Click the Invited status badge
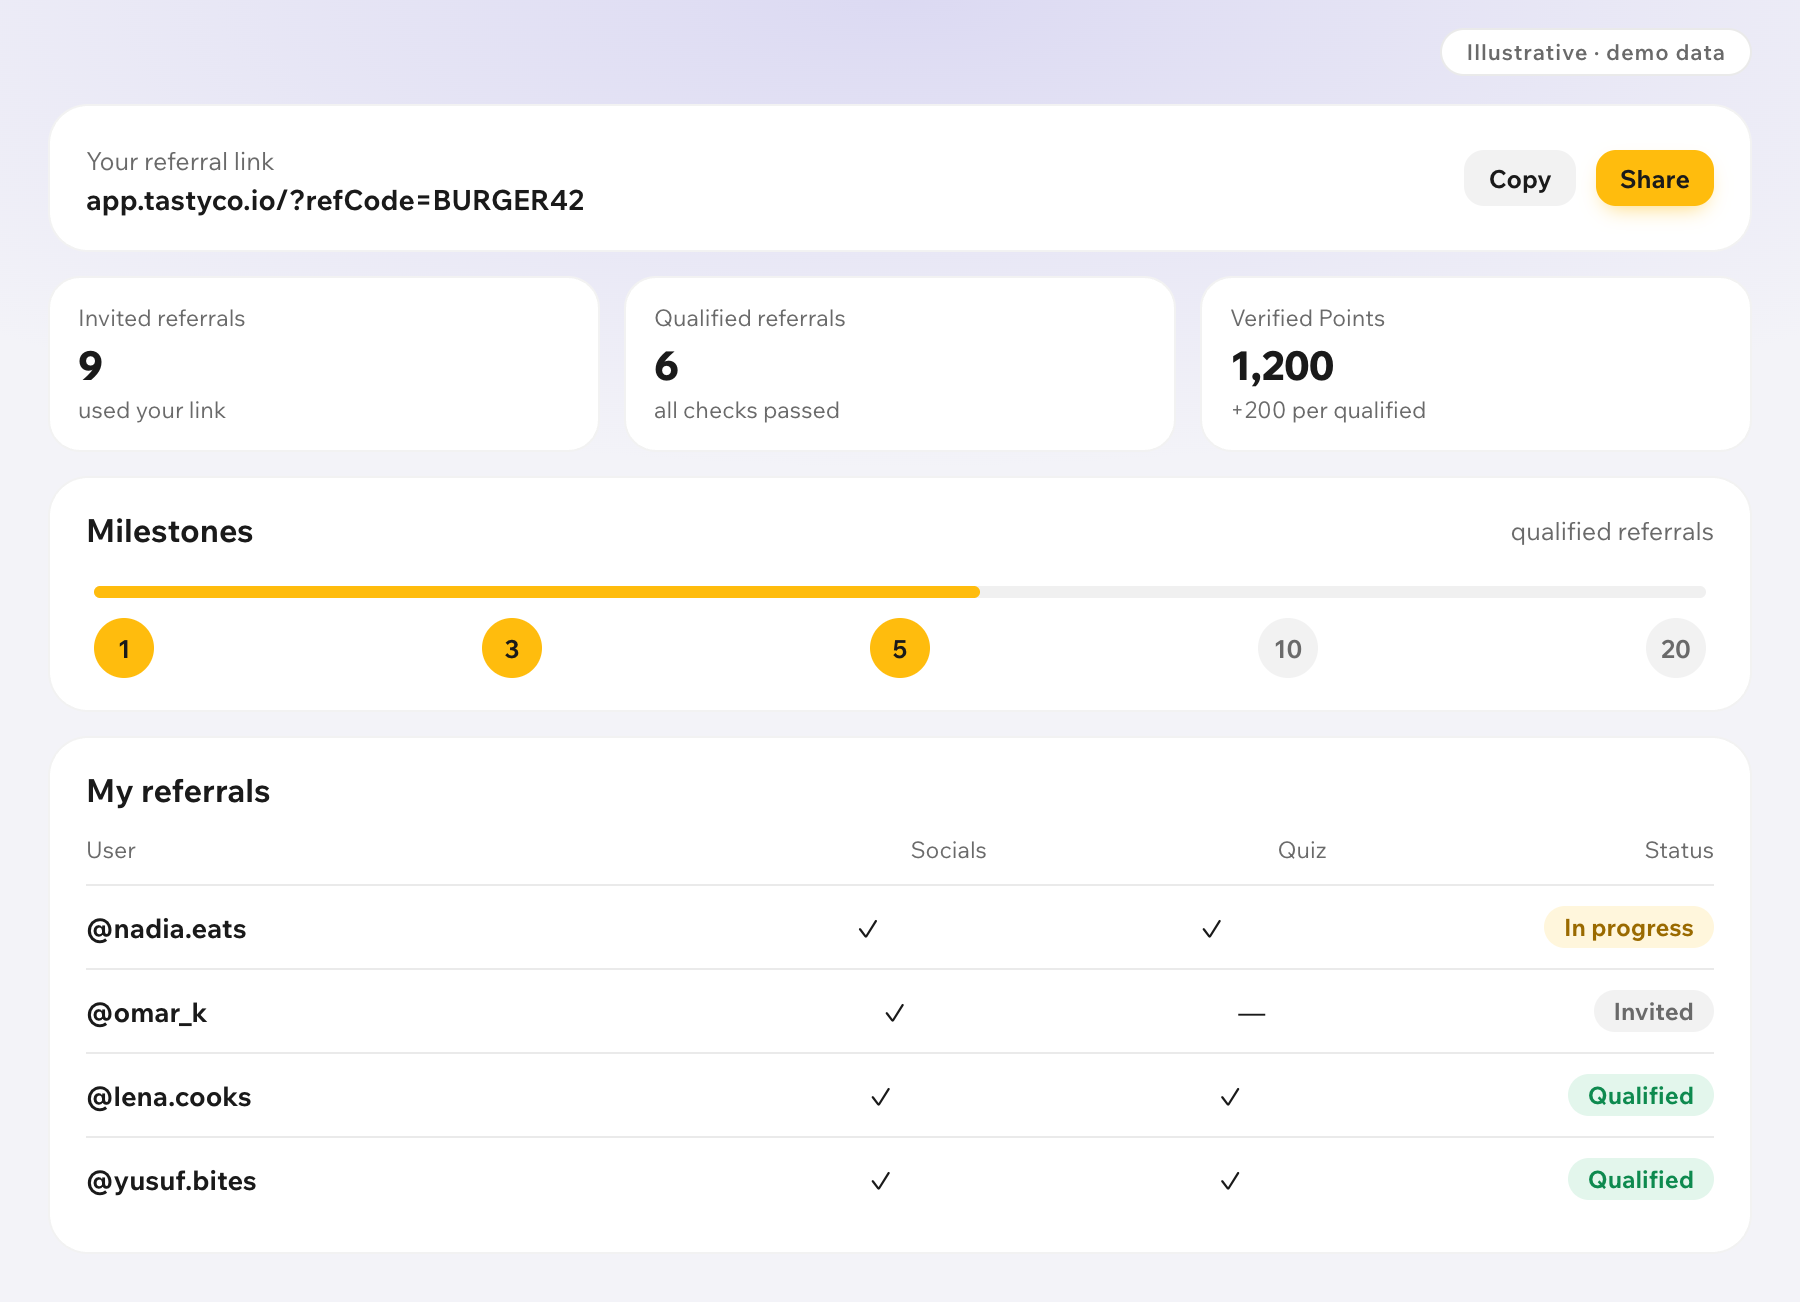Viewport: 1800px width, 1302px height. [x=1653, y=1011]
